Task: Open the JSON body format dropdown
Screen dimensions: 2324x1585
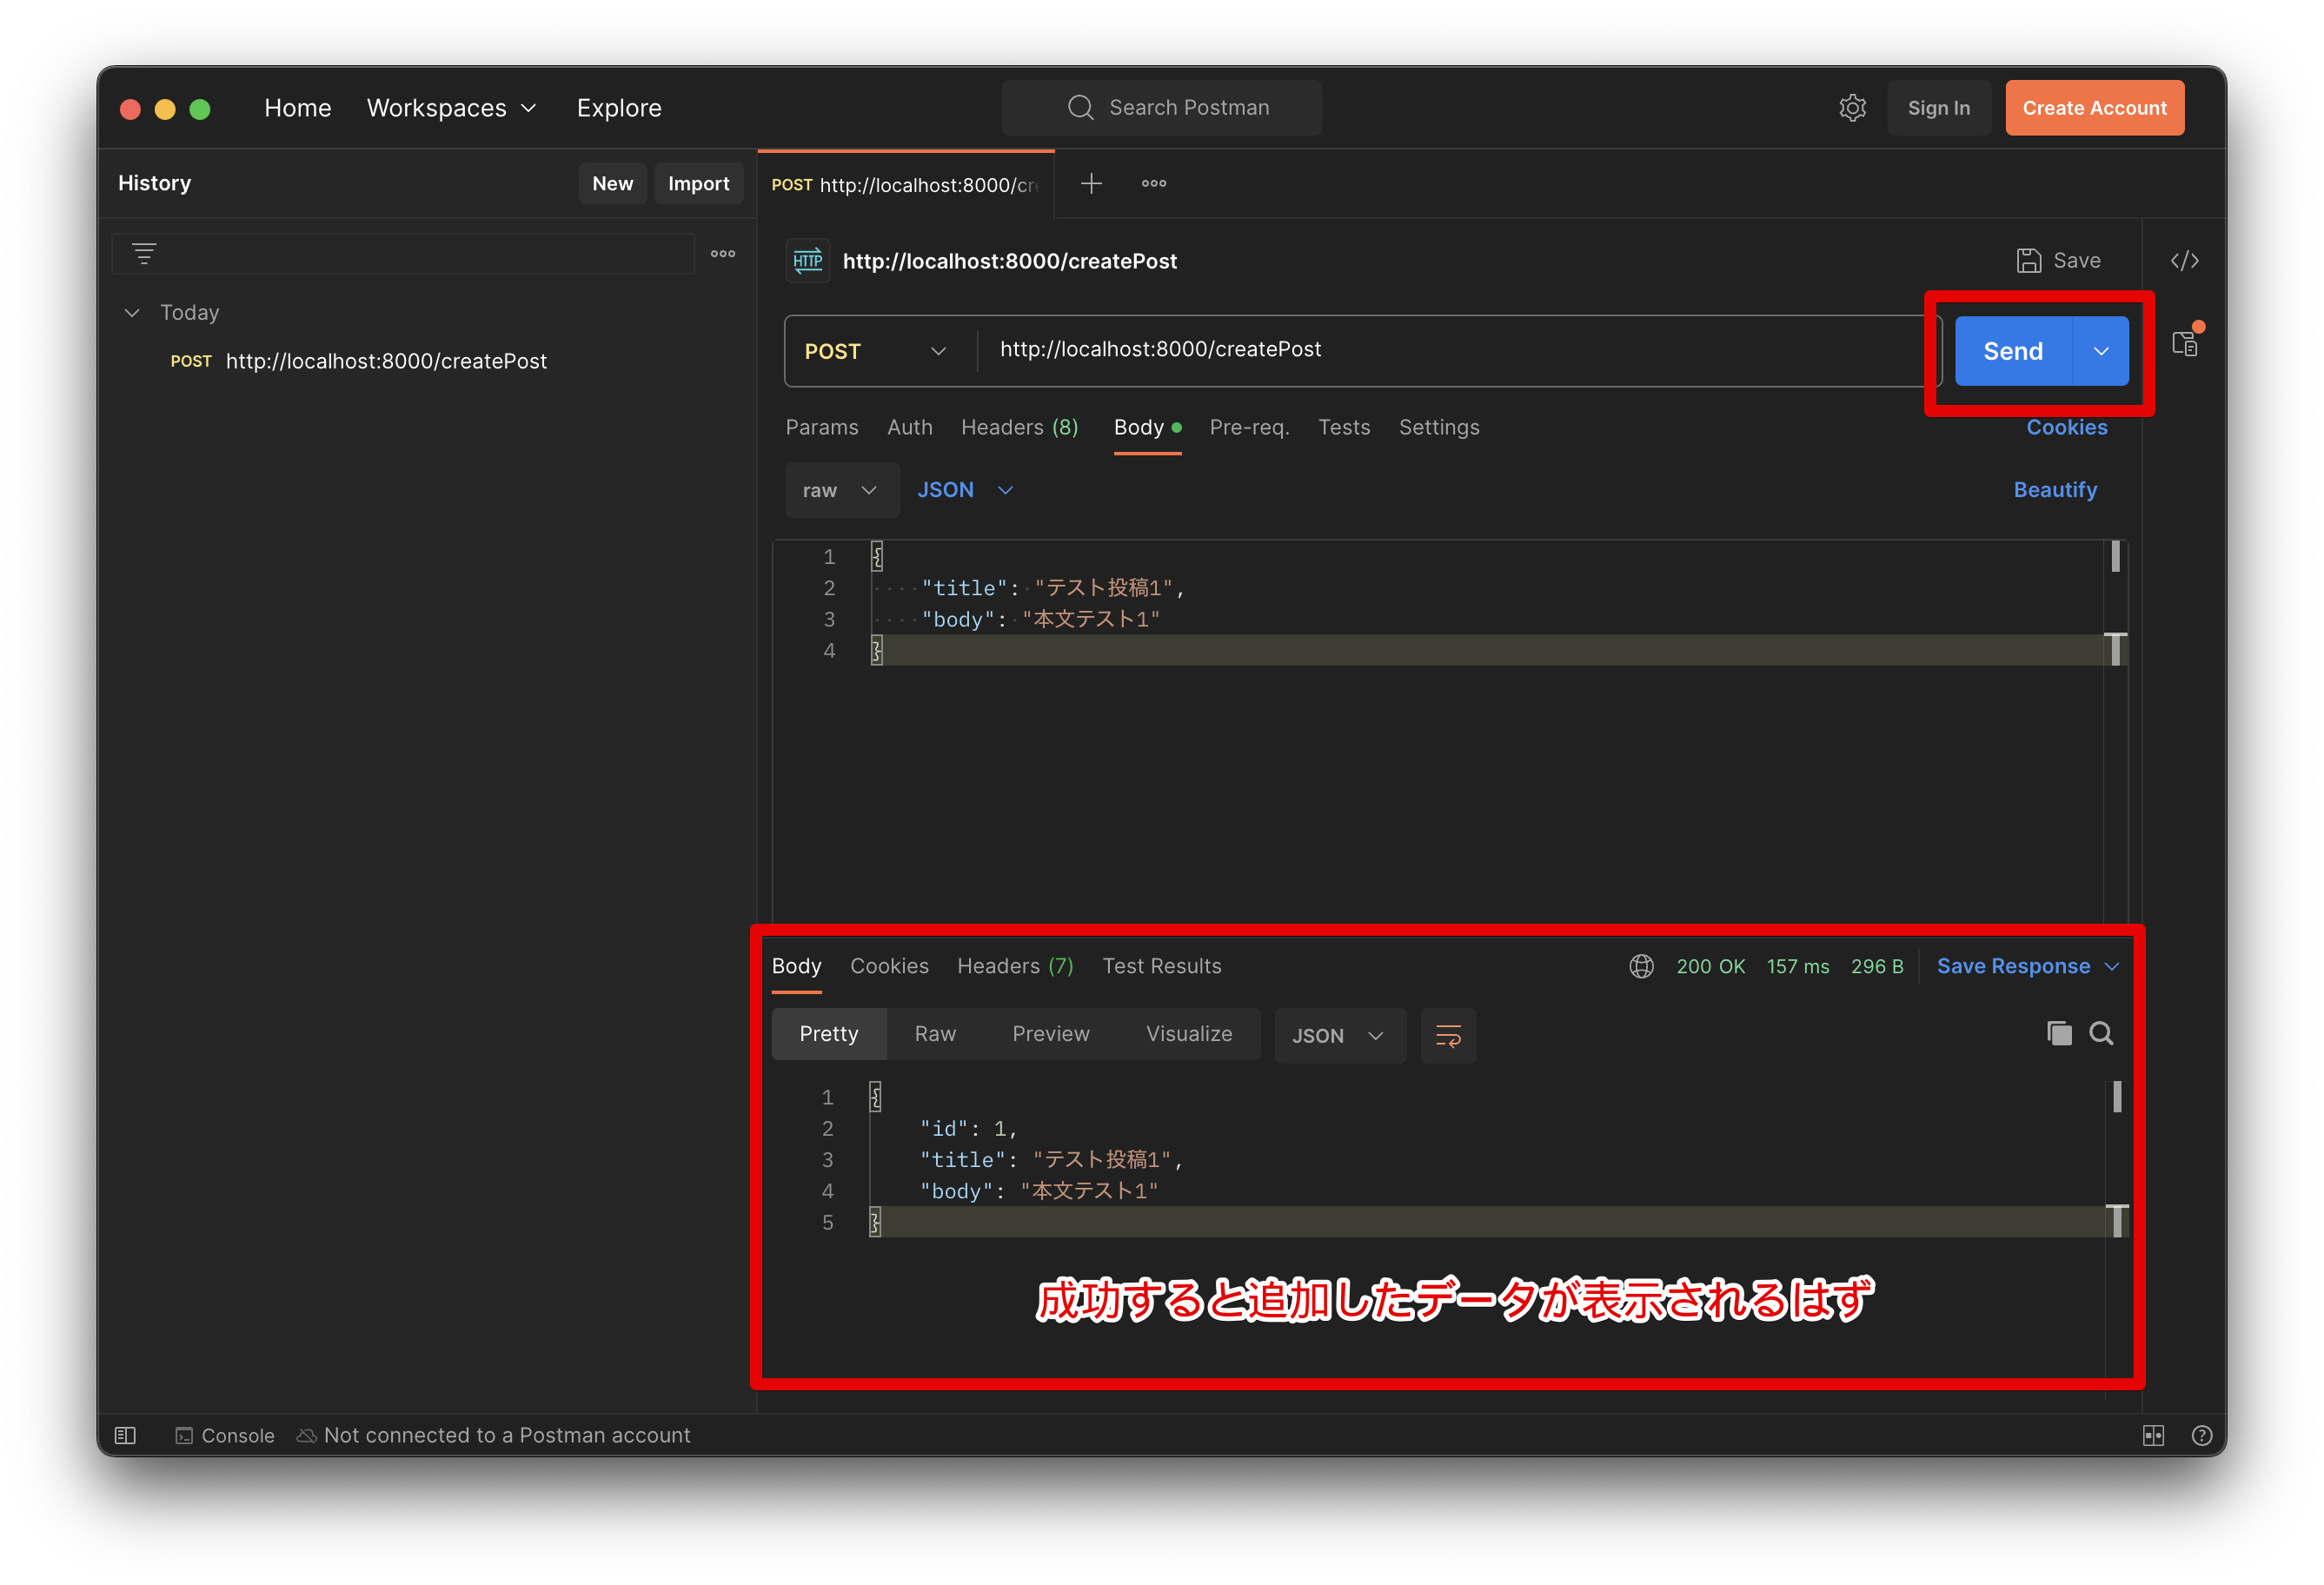Action: click(x=965, y=490)
